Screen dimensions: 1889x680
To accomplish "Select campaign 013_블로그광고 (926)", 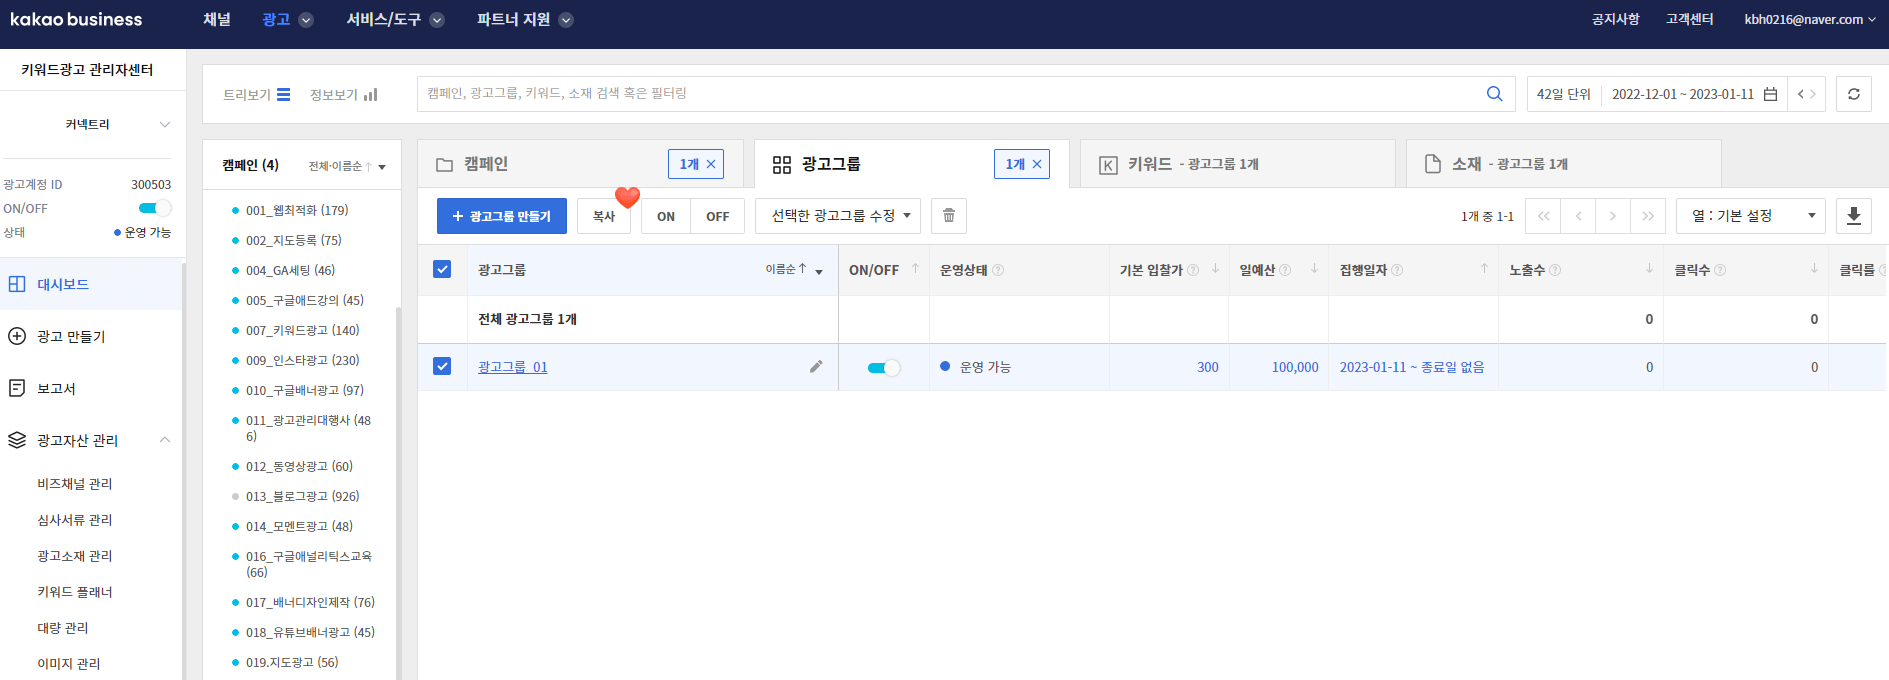I will click(x=302, y=496).
